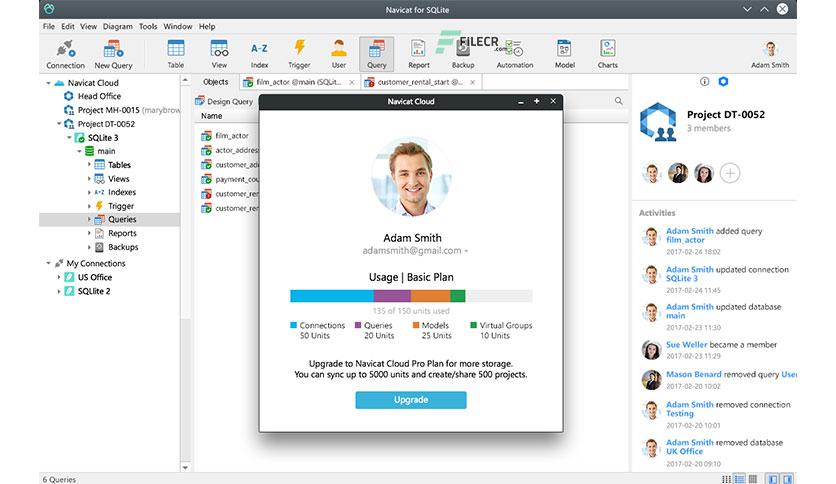Open Sue Weller link in Activities
The height and width of the screenshot is (484, 836).
point(687,345)
